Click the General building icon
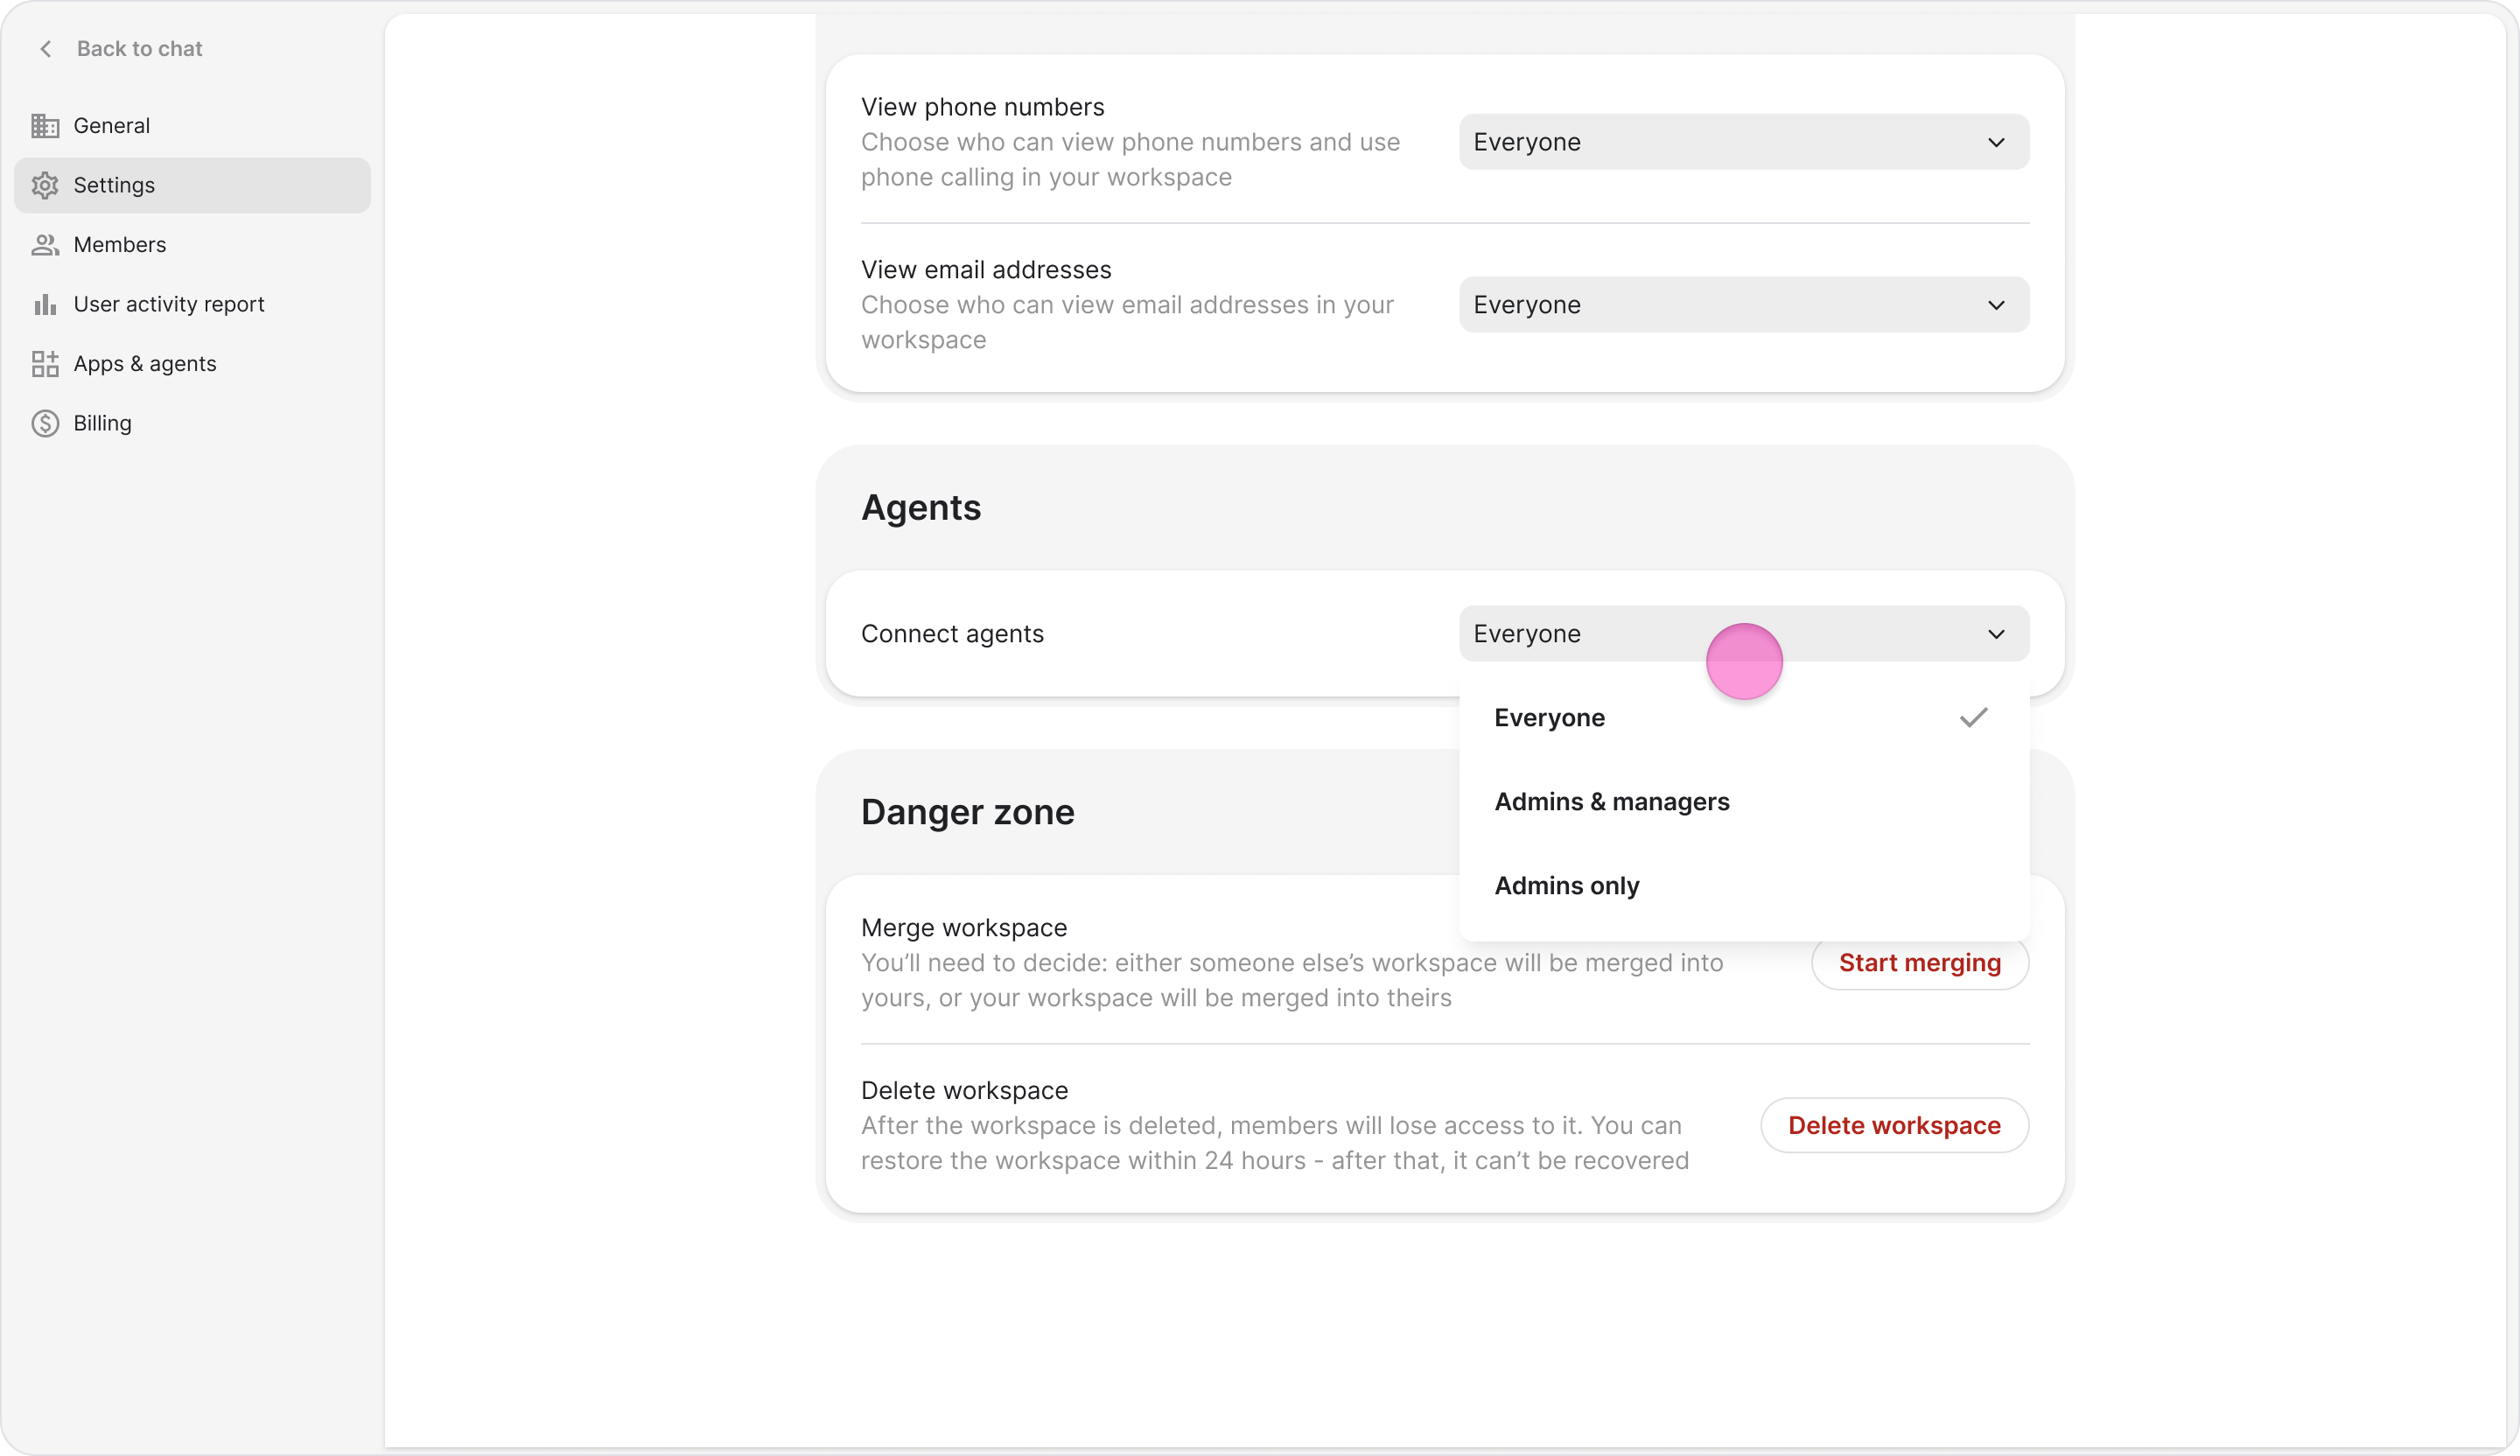The height and width of the screenshot is (1456, 2520). (x=45, y=126)
